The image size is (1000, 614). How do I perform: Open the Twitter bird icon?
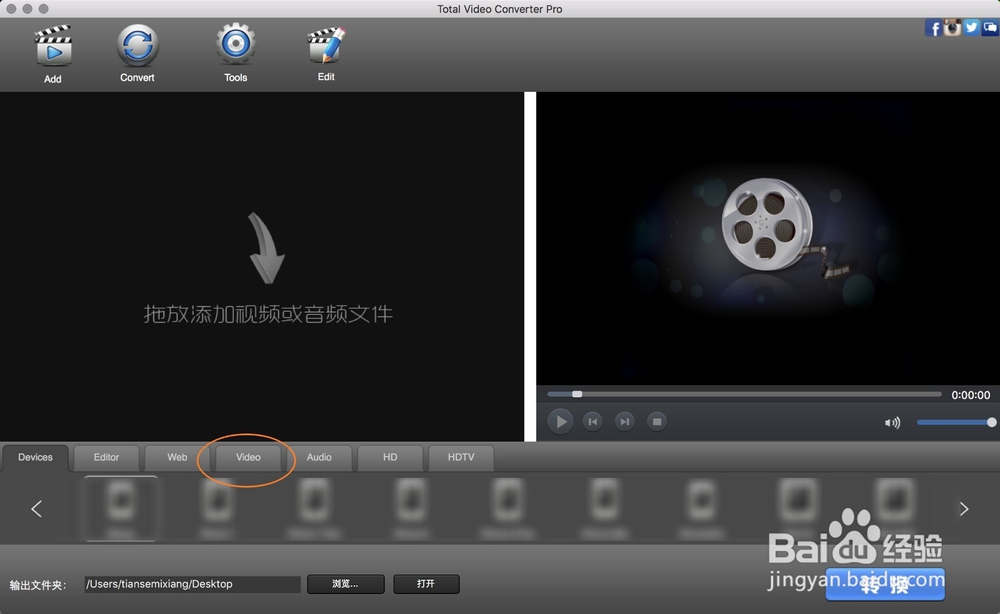[x=971, y=27]
